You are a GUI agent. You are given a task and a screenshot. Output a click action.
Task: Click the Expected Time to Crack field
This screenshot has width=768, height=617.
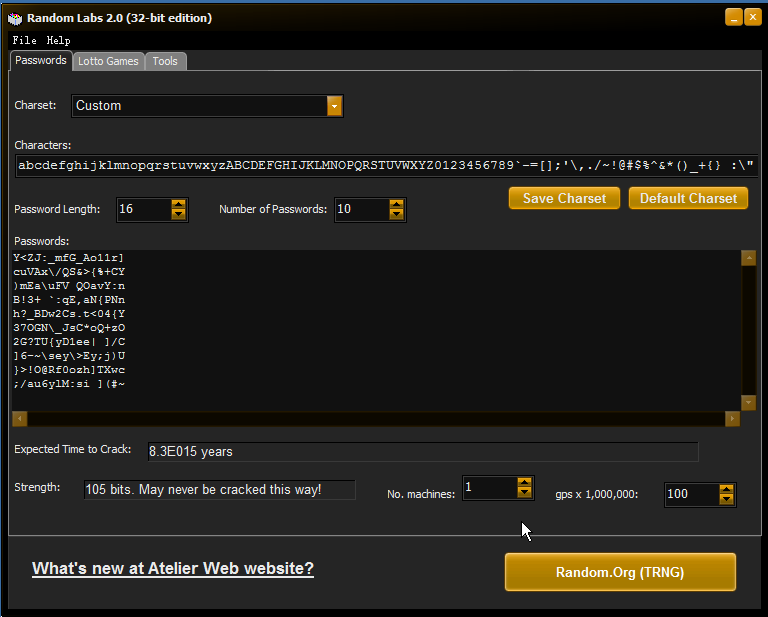423,451
